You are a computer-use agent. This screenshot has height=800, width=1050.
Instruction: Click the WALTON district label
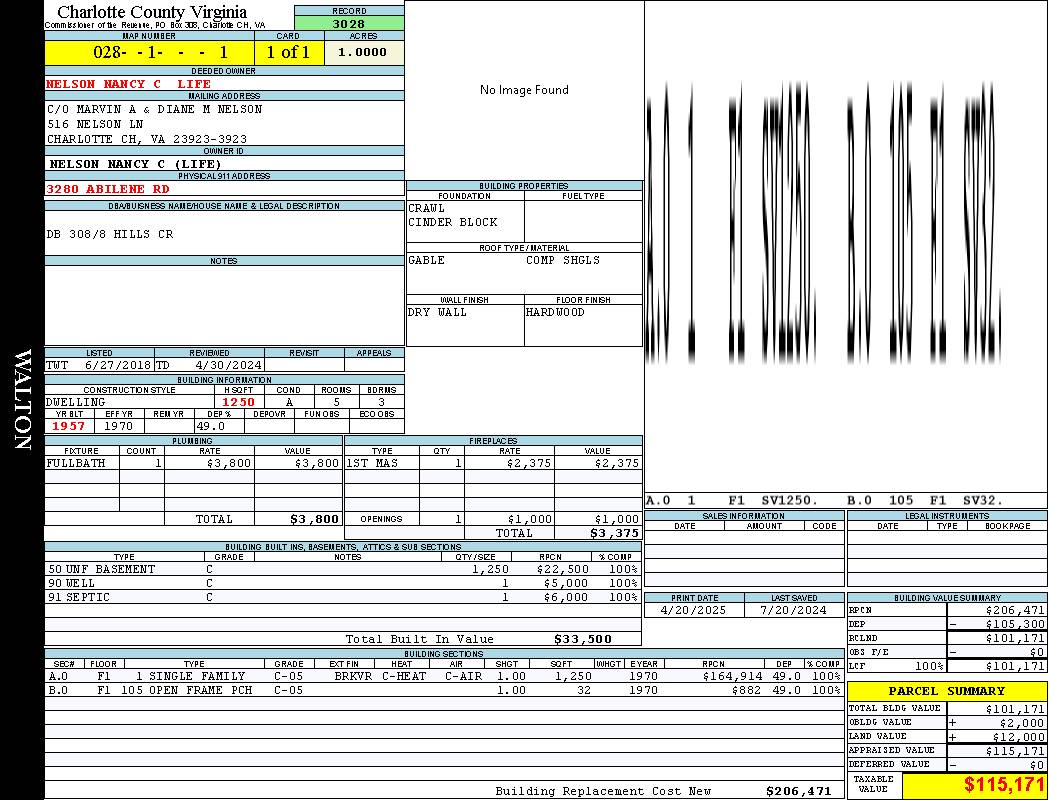[x=23, y=399]
